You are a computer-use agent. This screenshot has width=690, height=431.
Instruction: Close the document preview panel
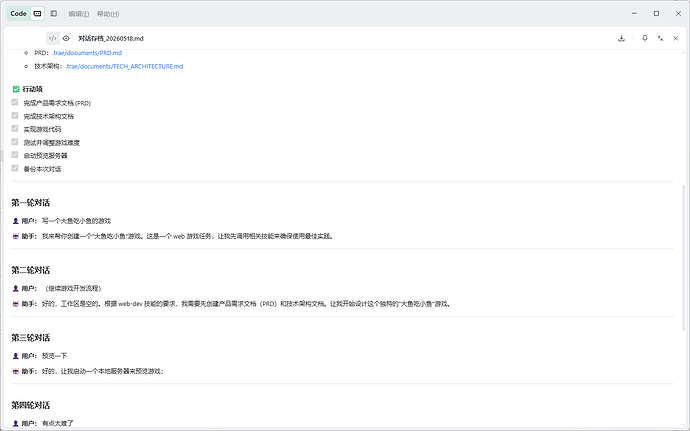(675, 38)
